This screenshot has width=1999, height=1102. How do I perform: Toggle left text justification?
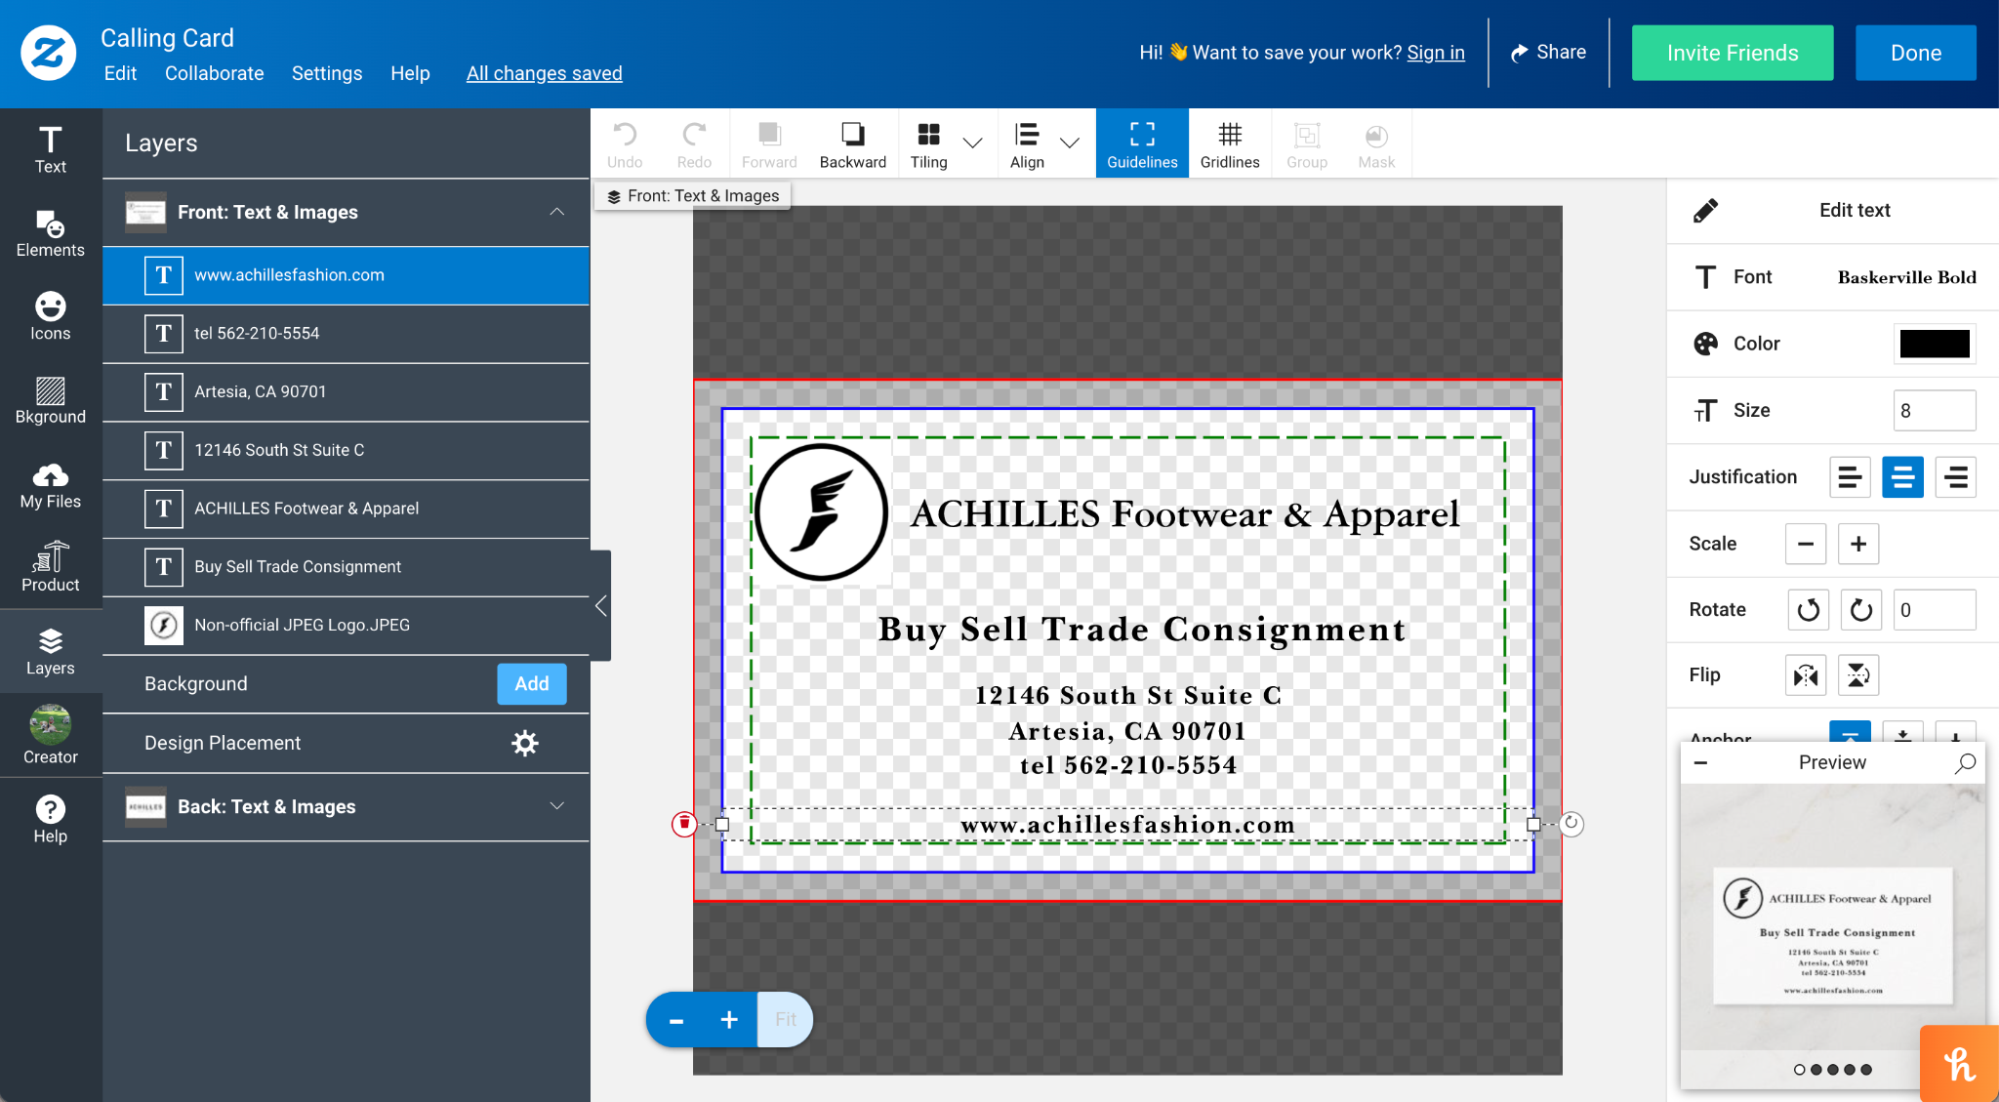(x=1848, y=478)
